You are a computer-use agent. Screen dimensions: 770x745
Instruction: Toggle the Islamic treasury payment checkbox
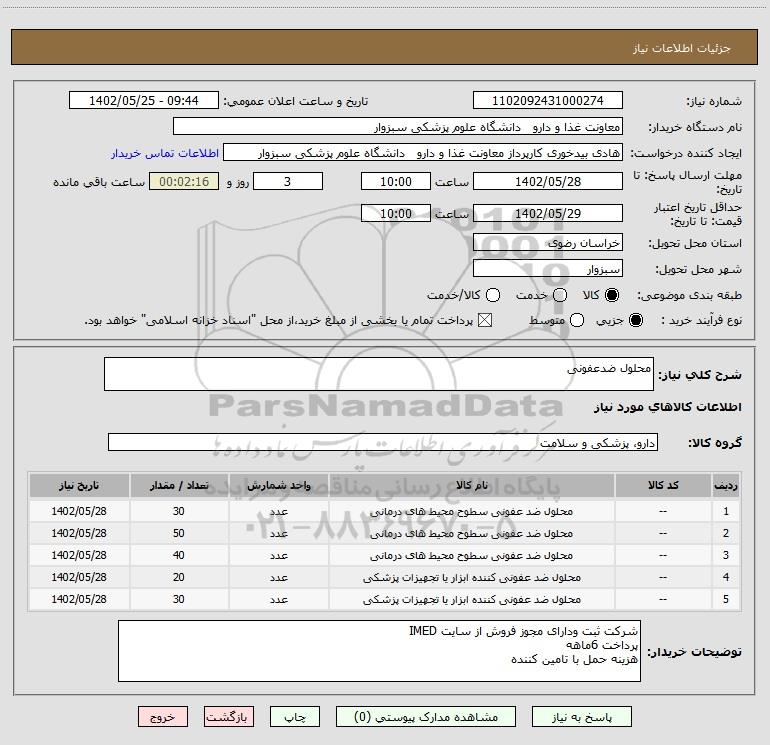[x=485, y=321]
